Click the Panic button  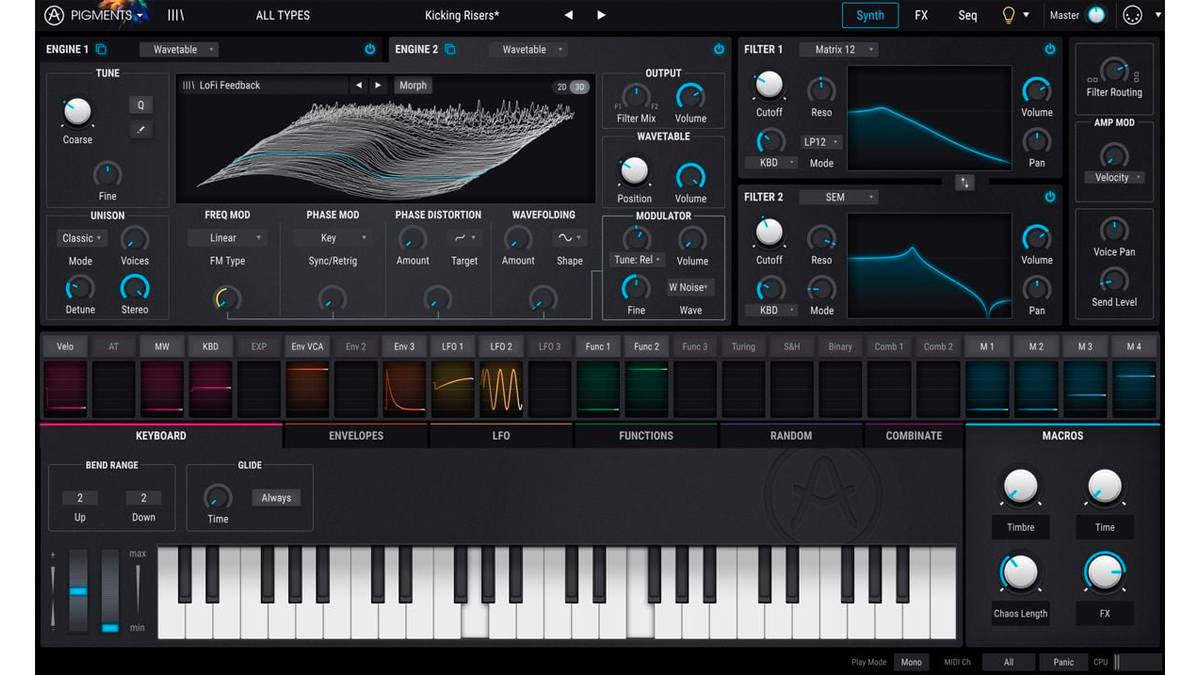[1064, 662]
